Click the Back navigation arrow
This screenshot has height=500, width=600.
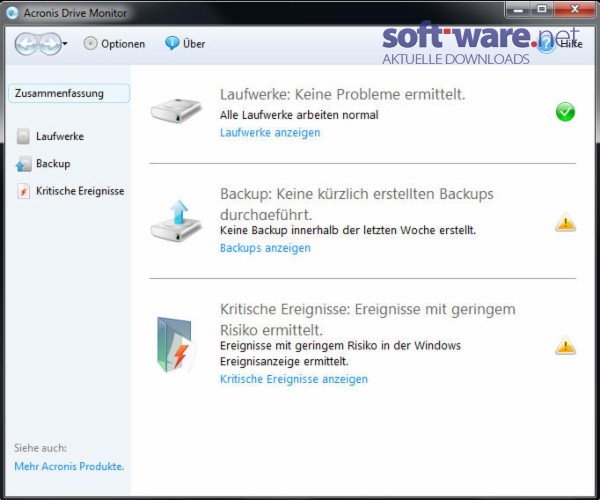click(26, 44)
